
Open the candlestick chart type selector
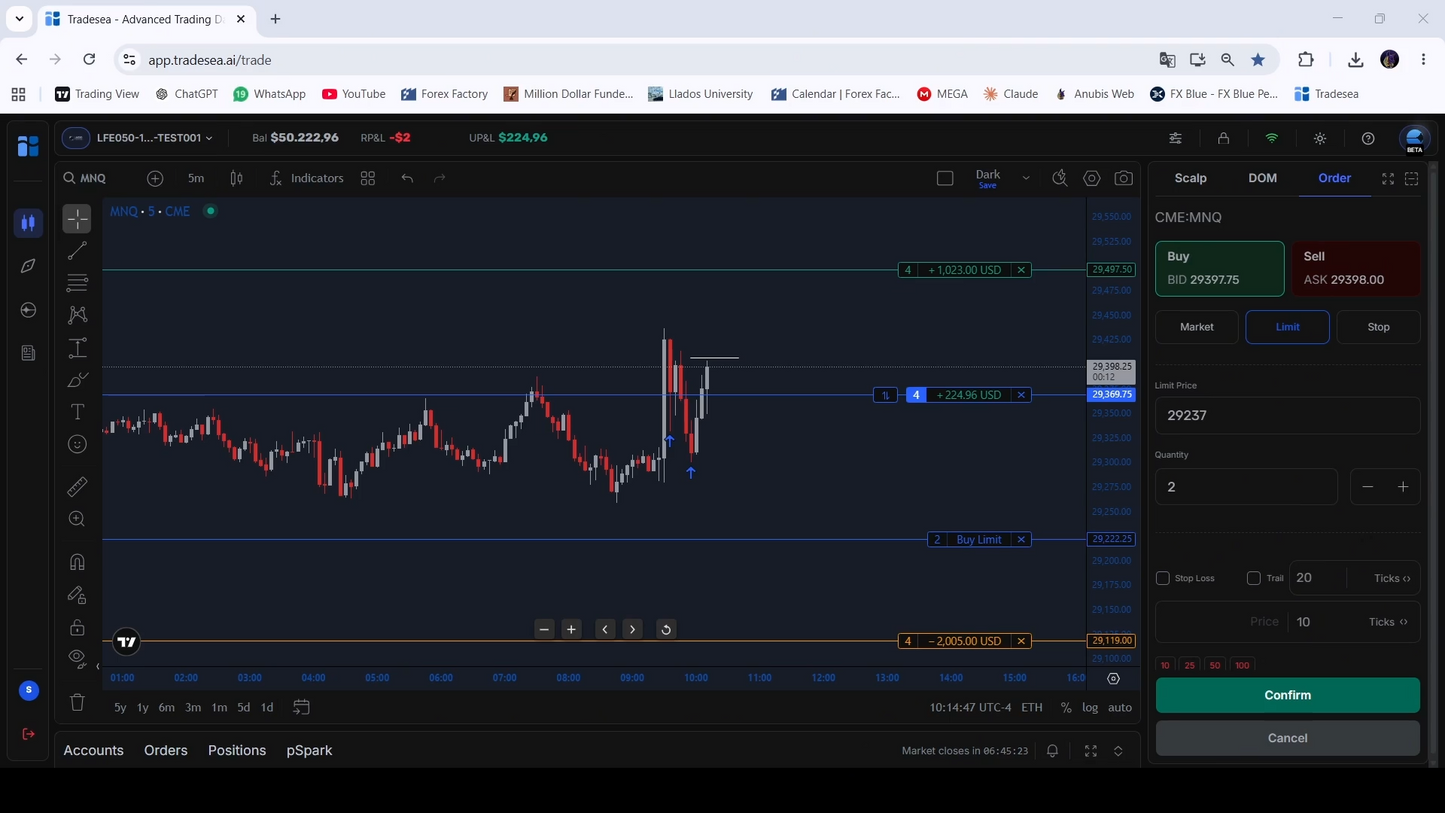pyautogui.click(x=237, y=178)
